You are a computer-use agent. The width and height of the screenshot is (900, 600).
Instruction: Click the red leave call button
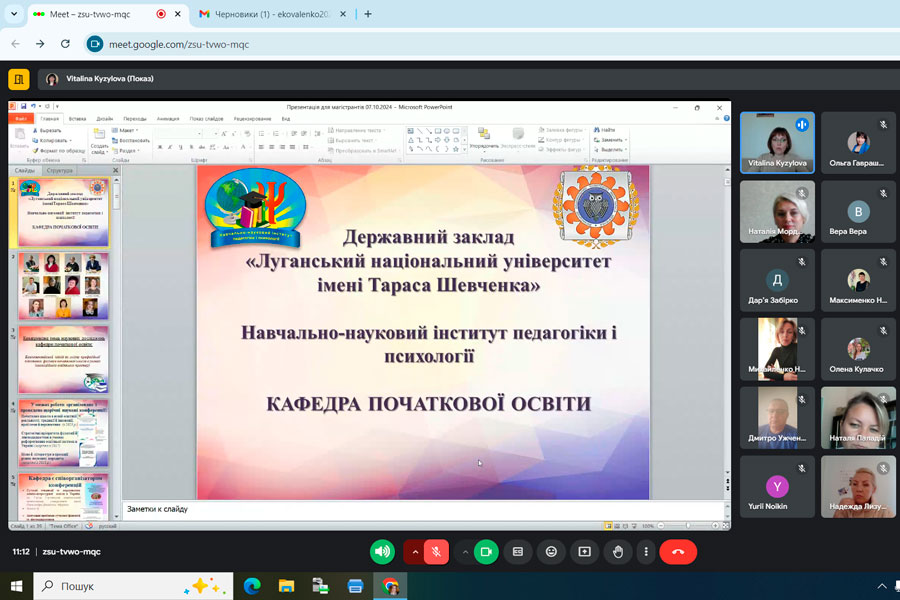[x=678, y=551]
